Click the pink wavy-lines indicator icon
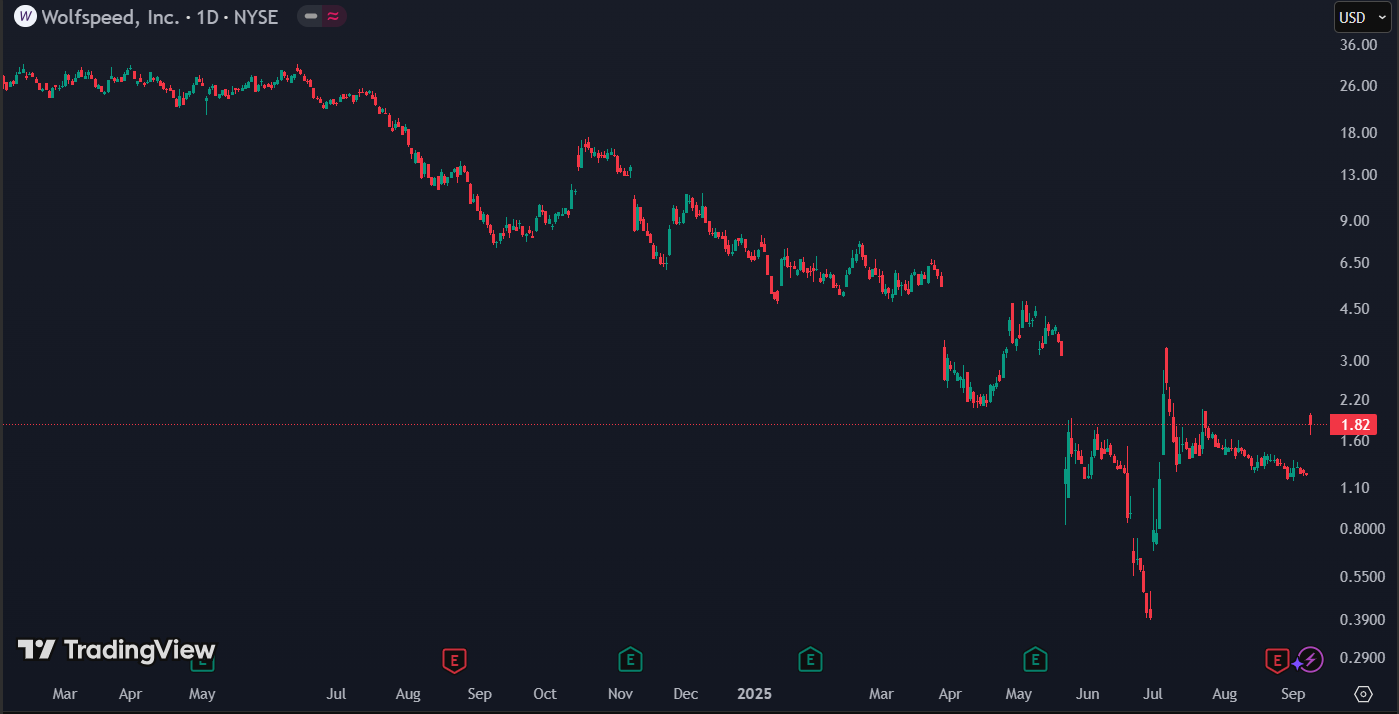1399x714 pixels. pyautogui.click(x=333, y=16)
